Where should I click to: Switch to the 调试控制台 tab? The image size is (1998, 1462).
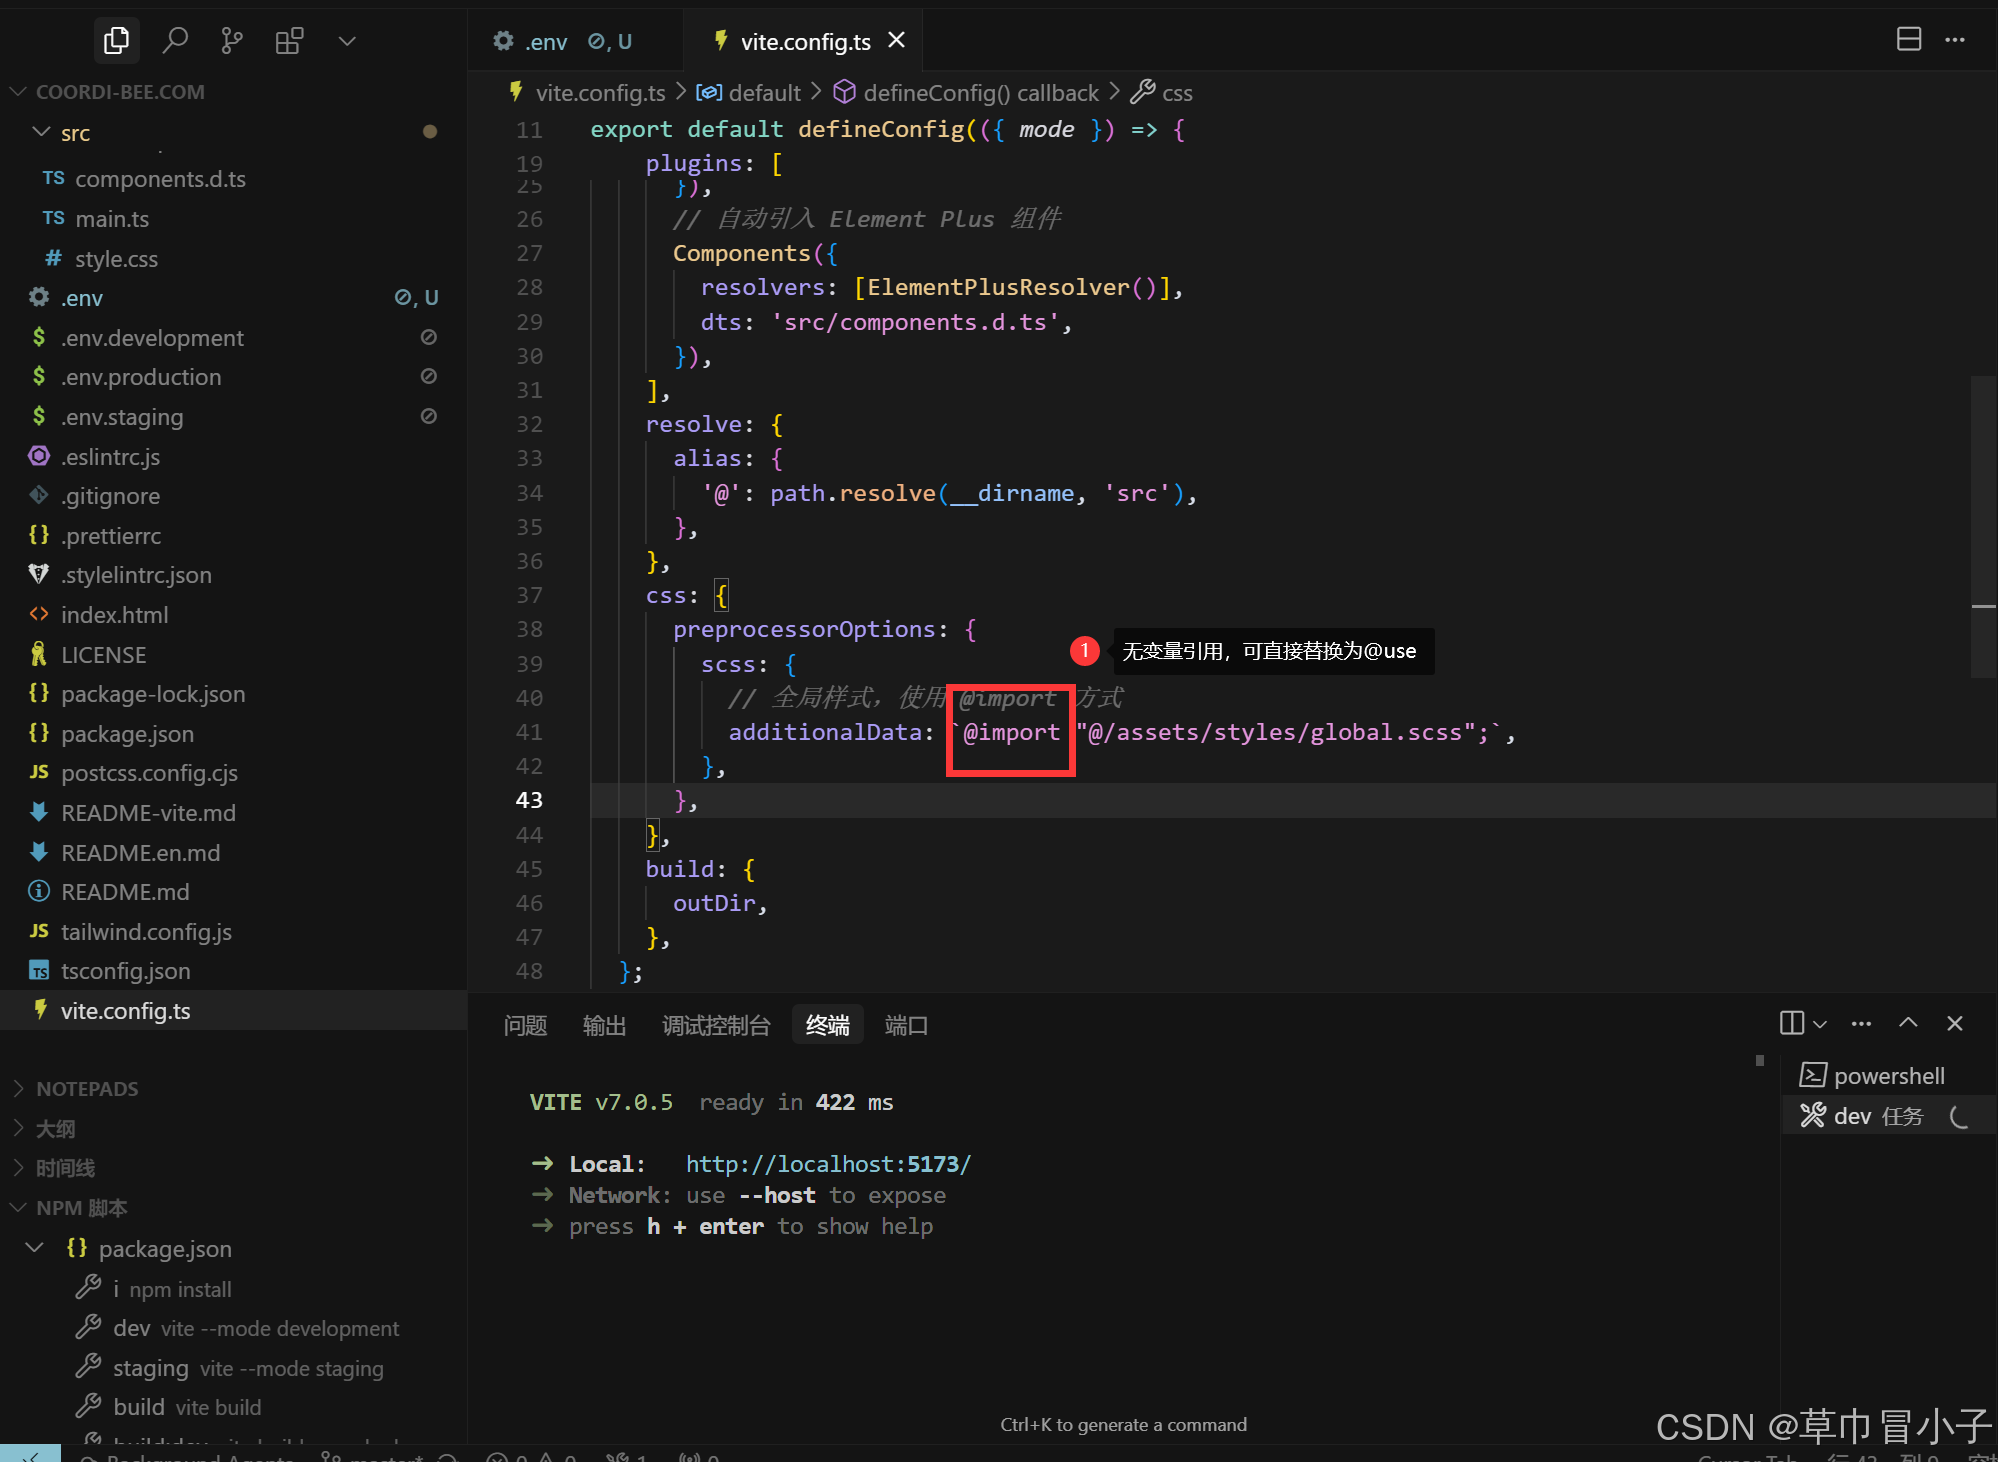tap(716, 1025)
